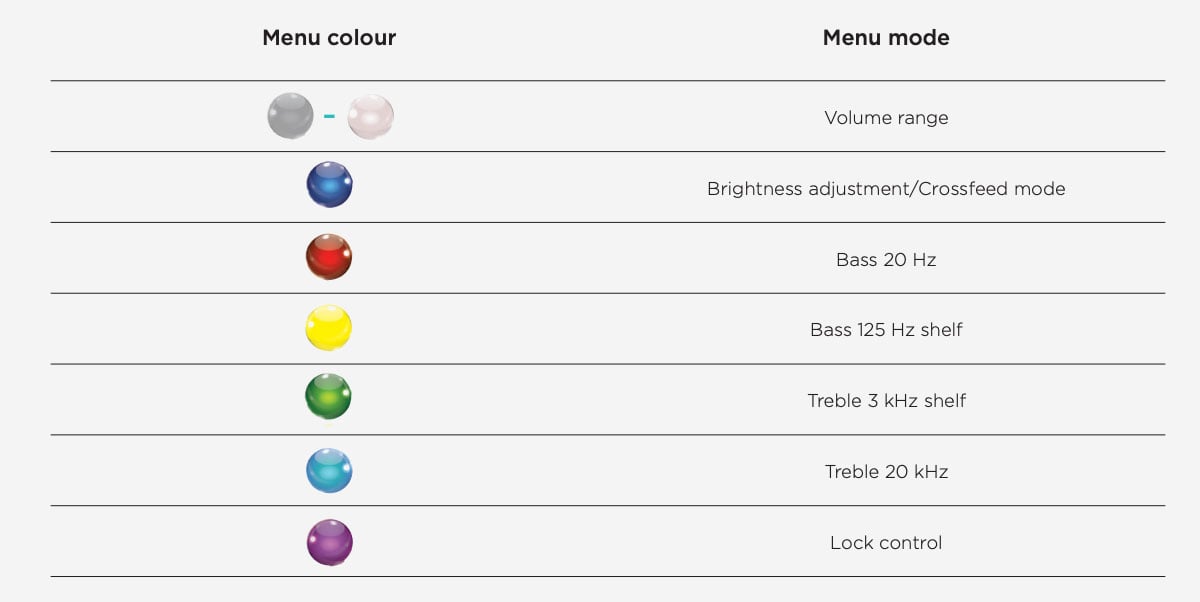Viewport: 1200px width, 602px height.
Task: Click the yellow Bass 125 Hz shelf sphere
Action: click(329, 328)
